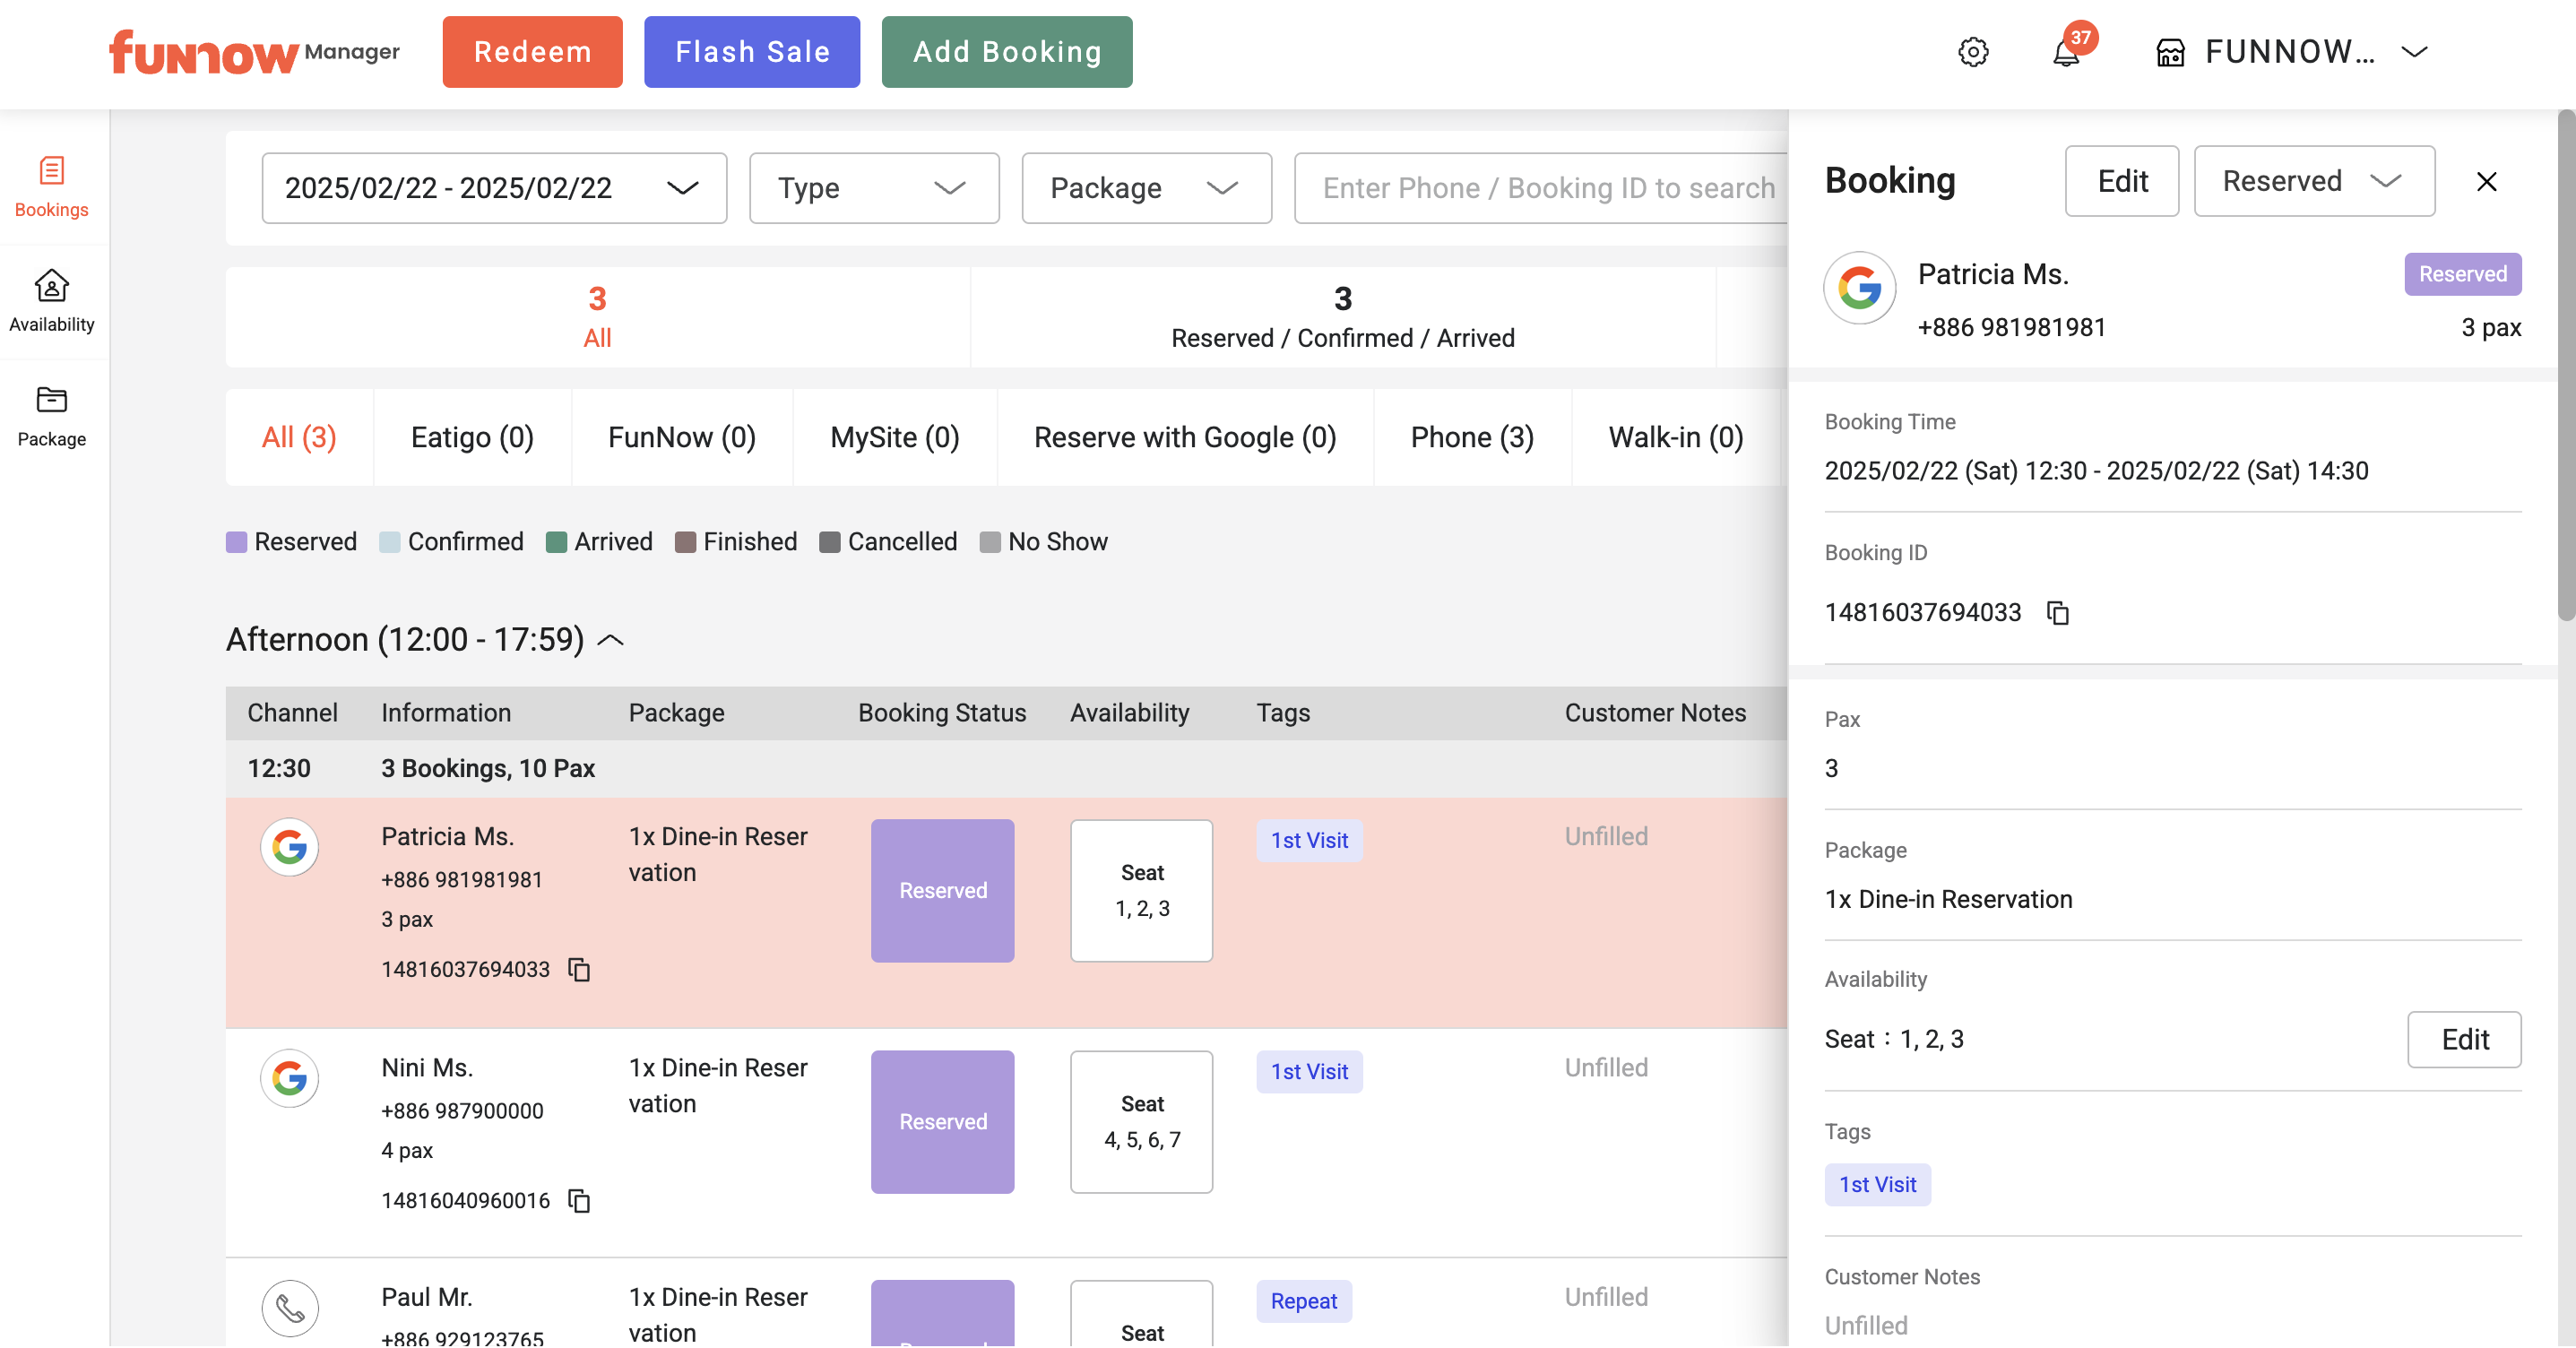Open the Type filter dropdown

(873, 188)
